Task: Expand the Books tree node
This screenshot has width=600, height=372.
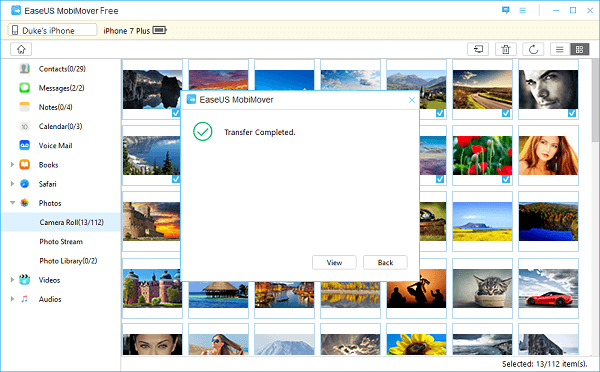Action: tap(12, 165)
